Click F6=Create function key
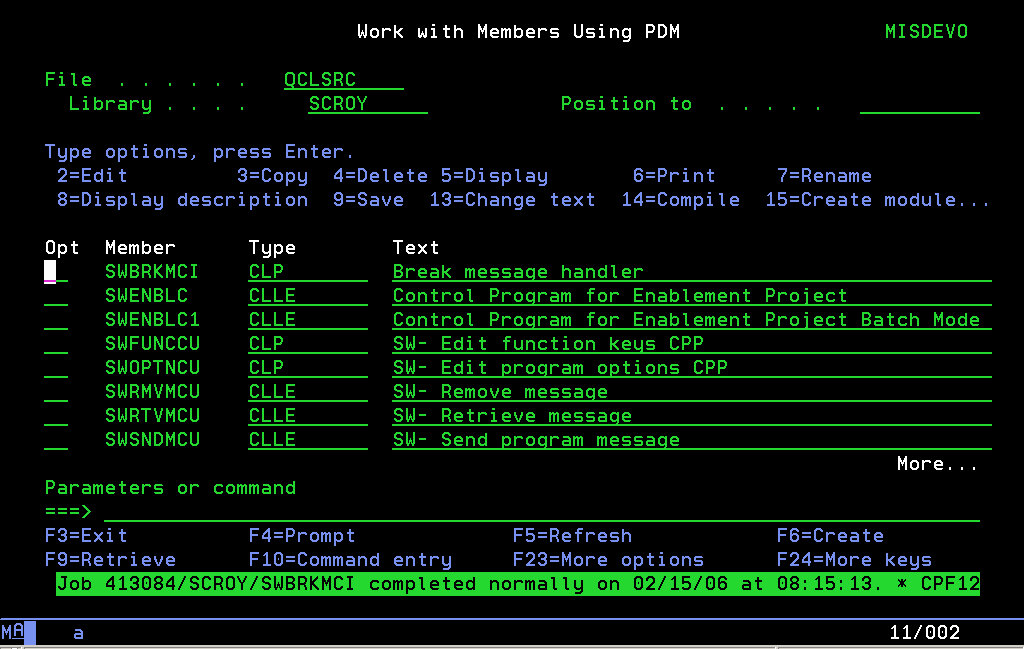 (830, 536)
